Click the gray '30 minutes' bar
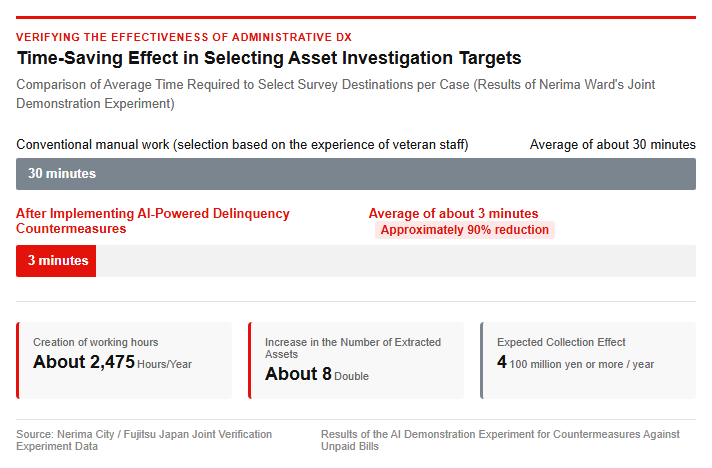This screenshot has width=712, height=468. pyautogui.click(x=356, y=174)
